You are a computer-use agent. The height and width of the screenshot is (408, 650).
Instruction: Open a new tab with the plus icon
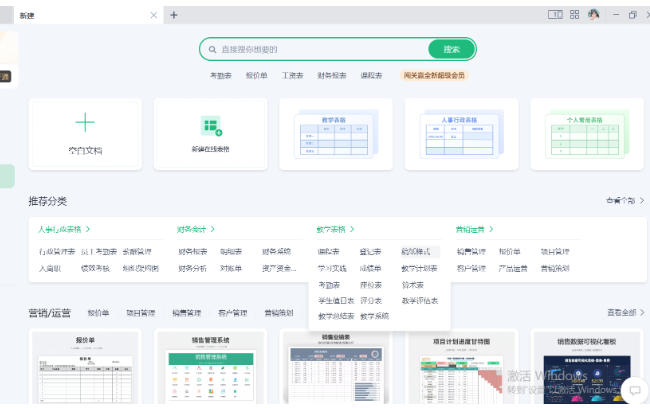(174, 15)
